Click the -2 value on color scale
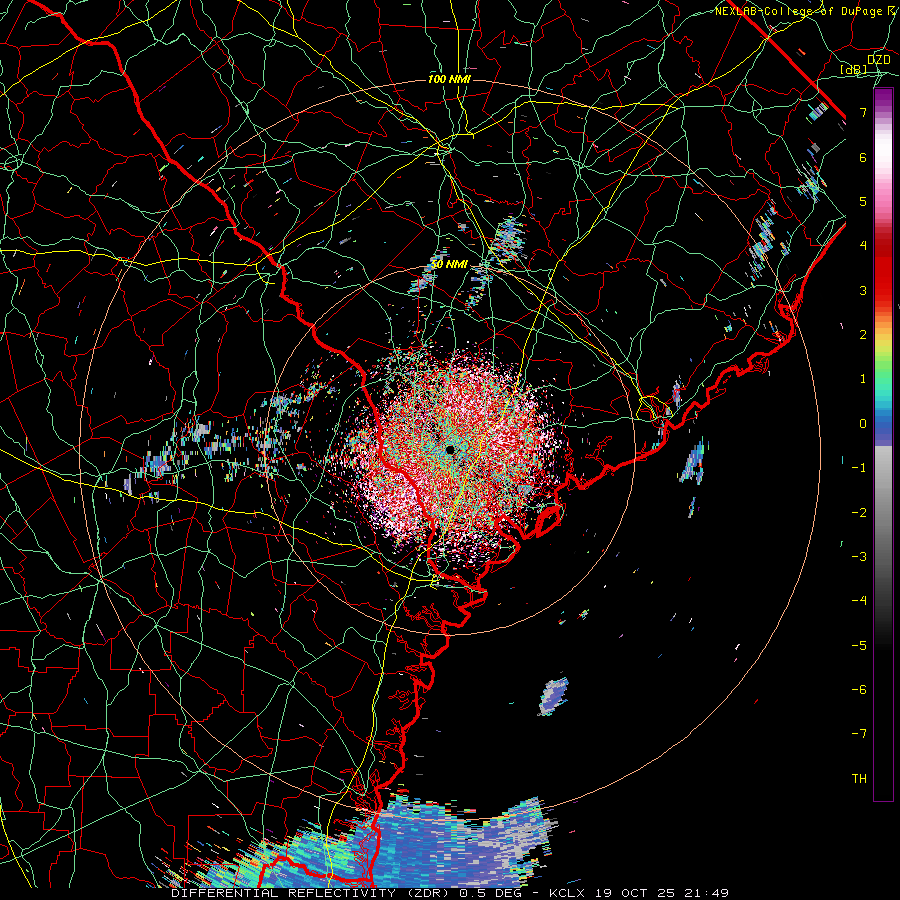Viewport: 900px width, 900px height. pos(859,513)
